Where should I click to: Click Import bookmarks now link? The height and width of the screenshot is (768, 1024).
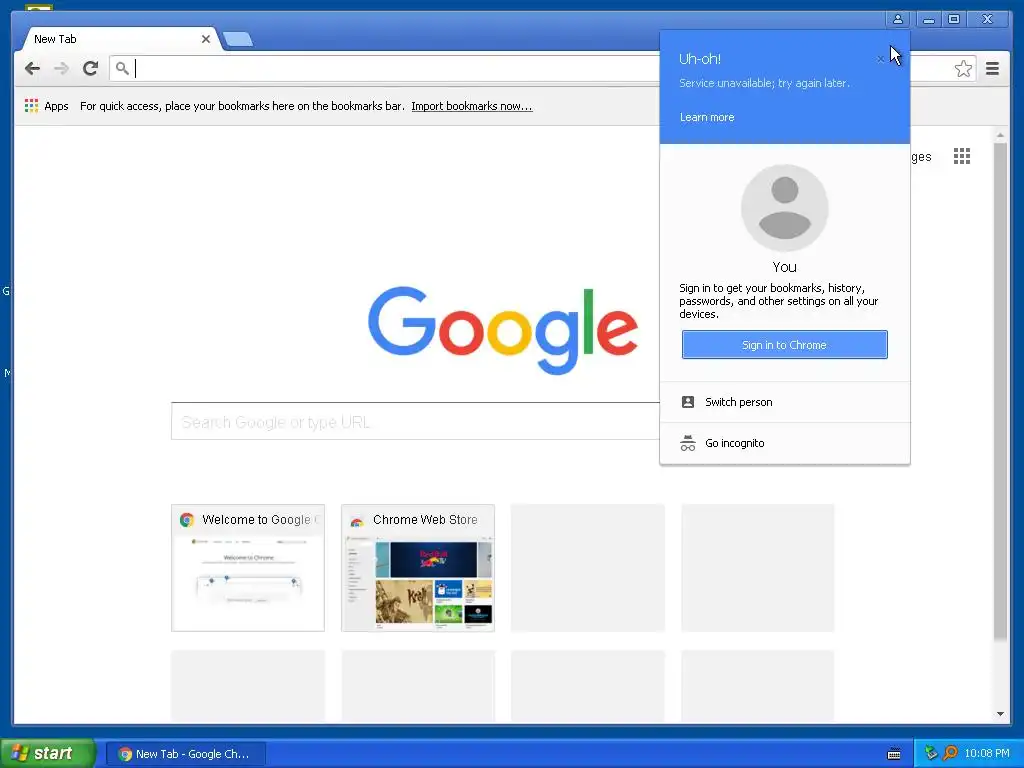[x=472, y=106]
